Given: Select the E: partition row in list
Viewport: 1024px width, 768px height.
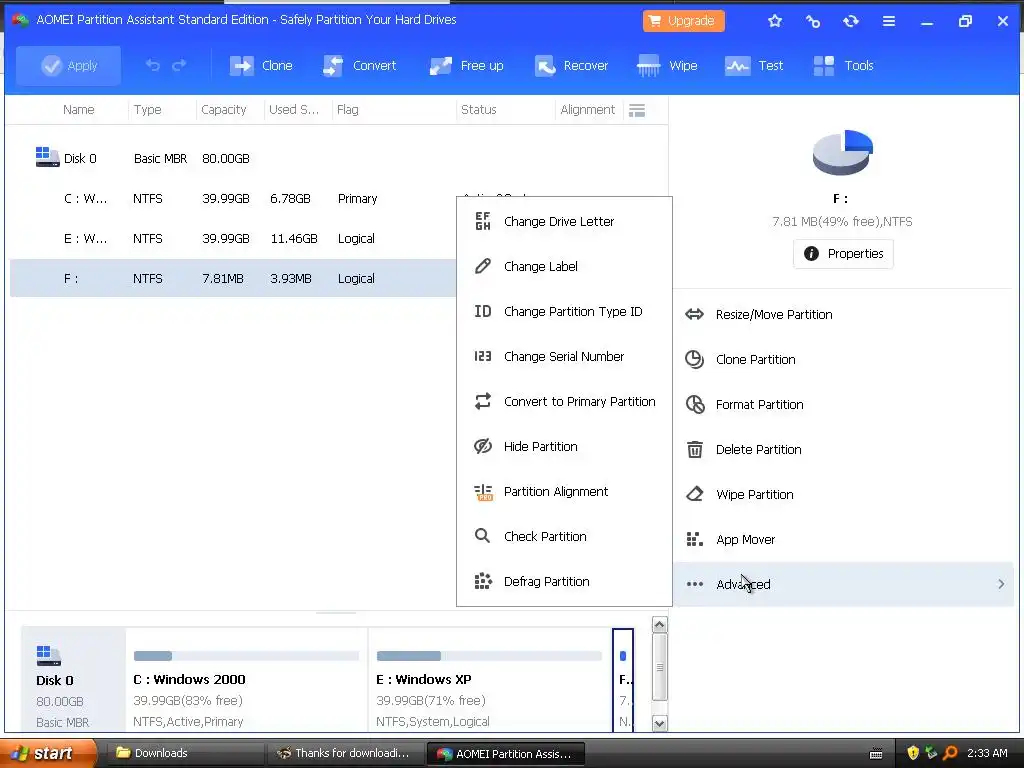Looking at the screenshot, I should 232,238.
